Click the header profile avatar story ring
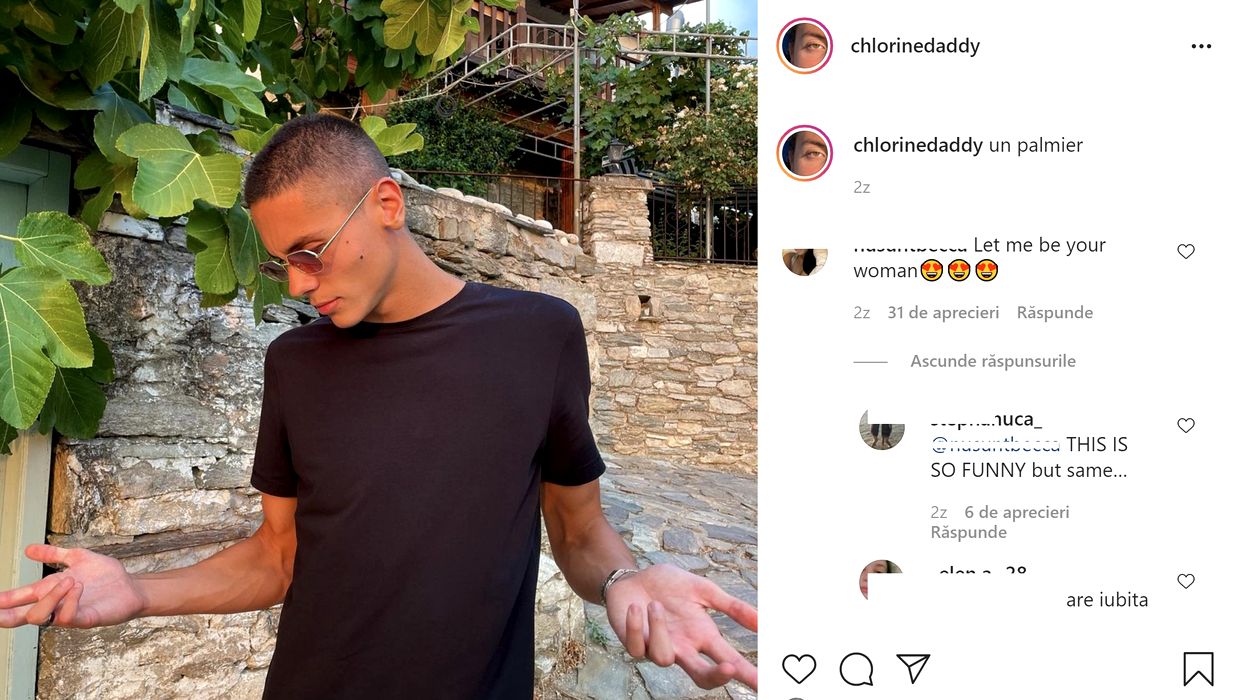The height and width of the screenshot is (700, 1234). [x=804, y=46]
